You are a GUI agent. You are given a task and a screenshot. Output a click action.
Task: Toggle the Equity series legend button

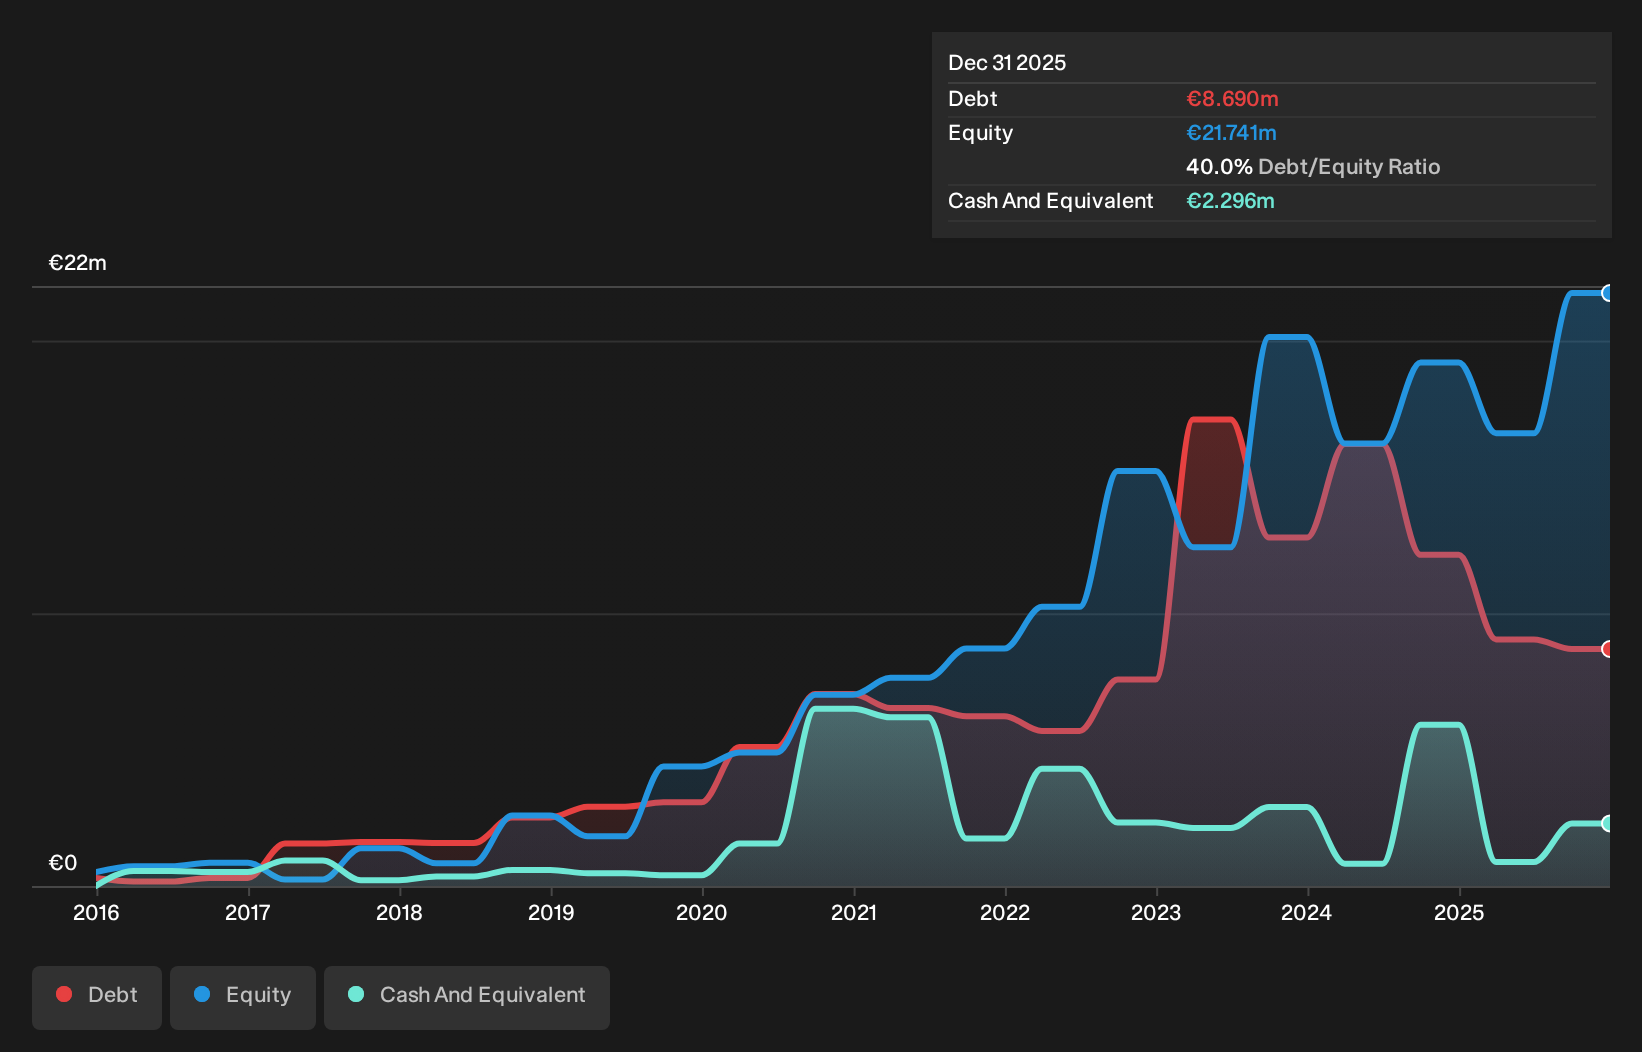click(x=243, y=997)
